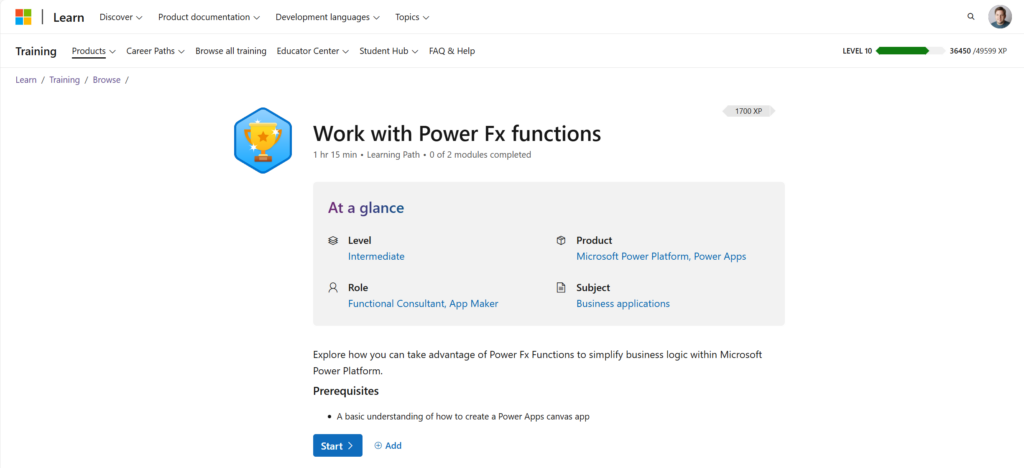
Task: Open the Intermediate level link
Action: click(x=376, y=257)
